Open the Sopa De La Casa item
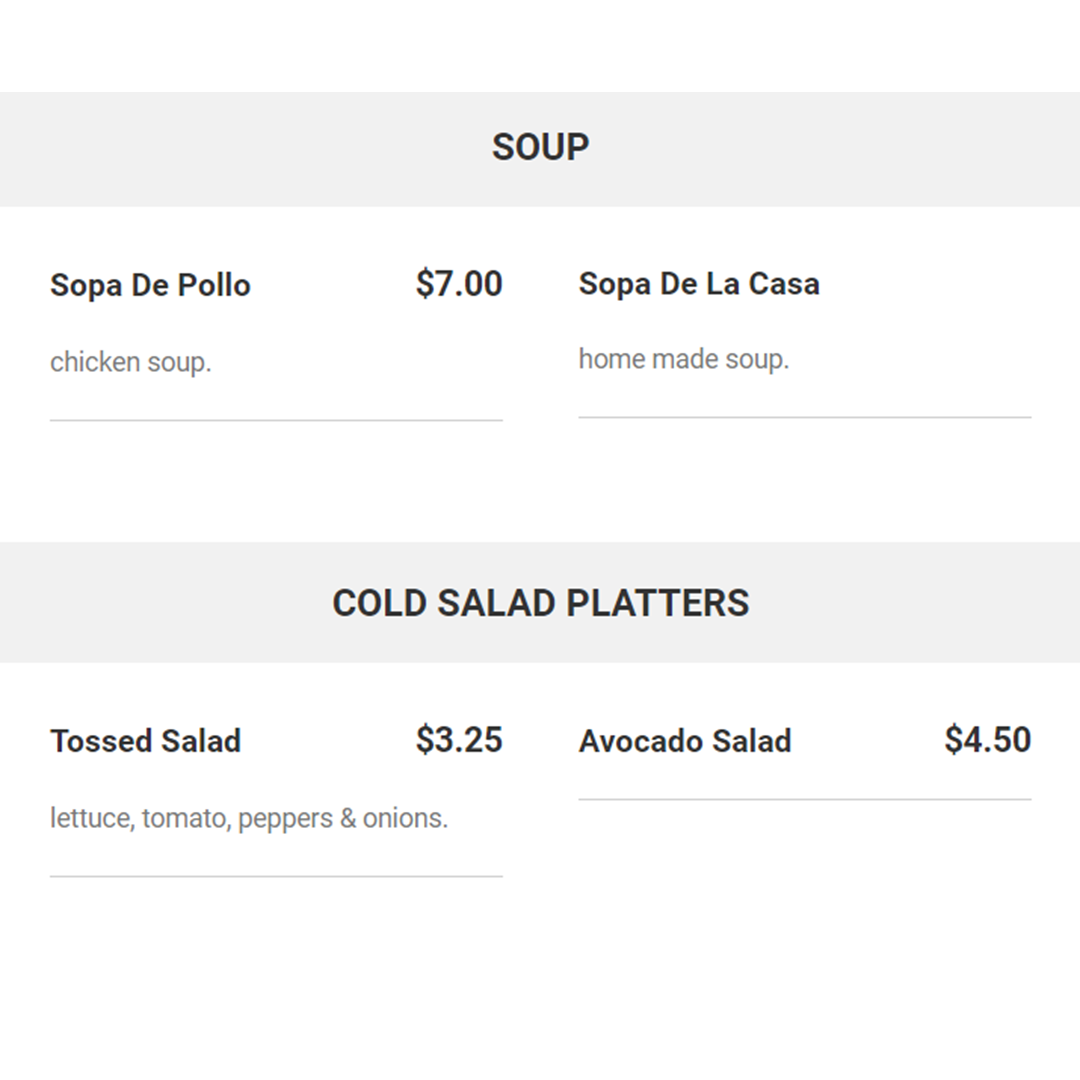This screenshot has height=1080, width=1080. coord(699,284)
